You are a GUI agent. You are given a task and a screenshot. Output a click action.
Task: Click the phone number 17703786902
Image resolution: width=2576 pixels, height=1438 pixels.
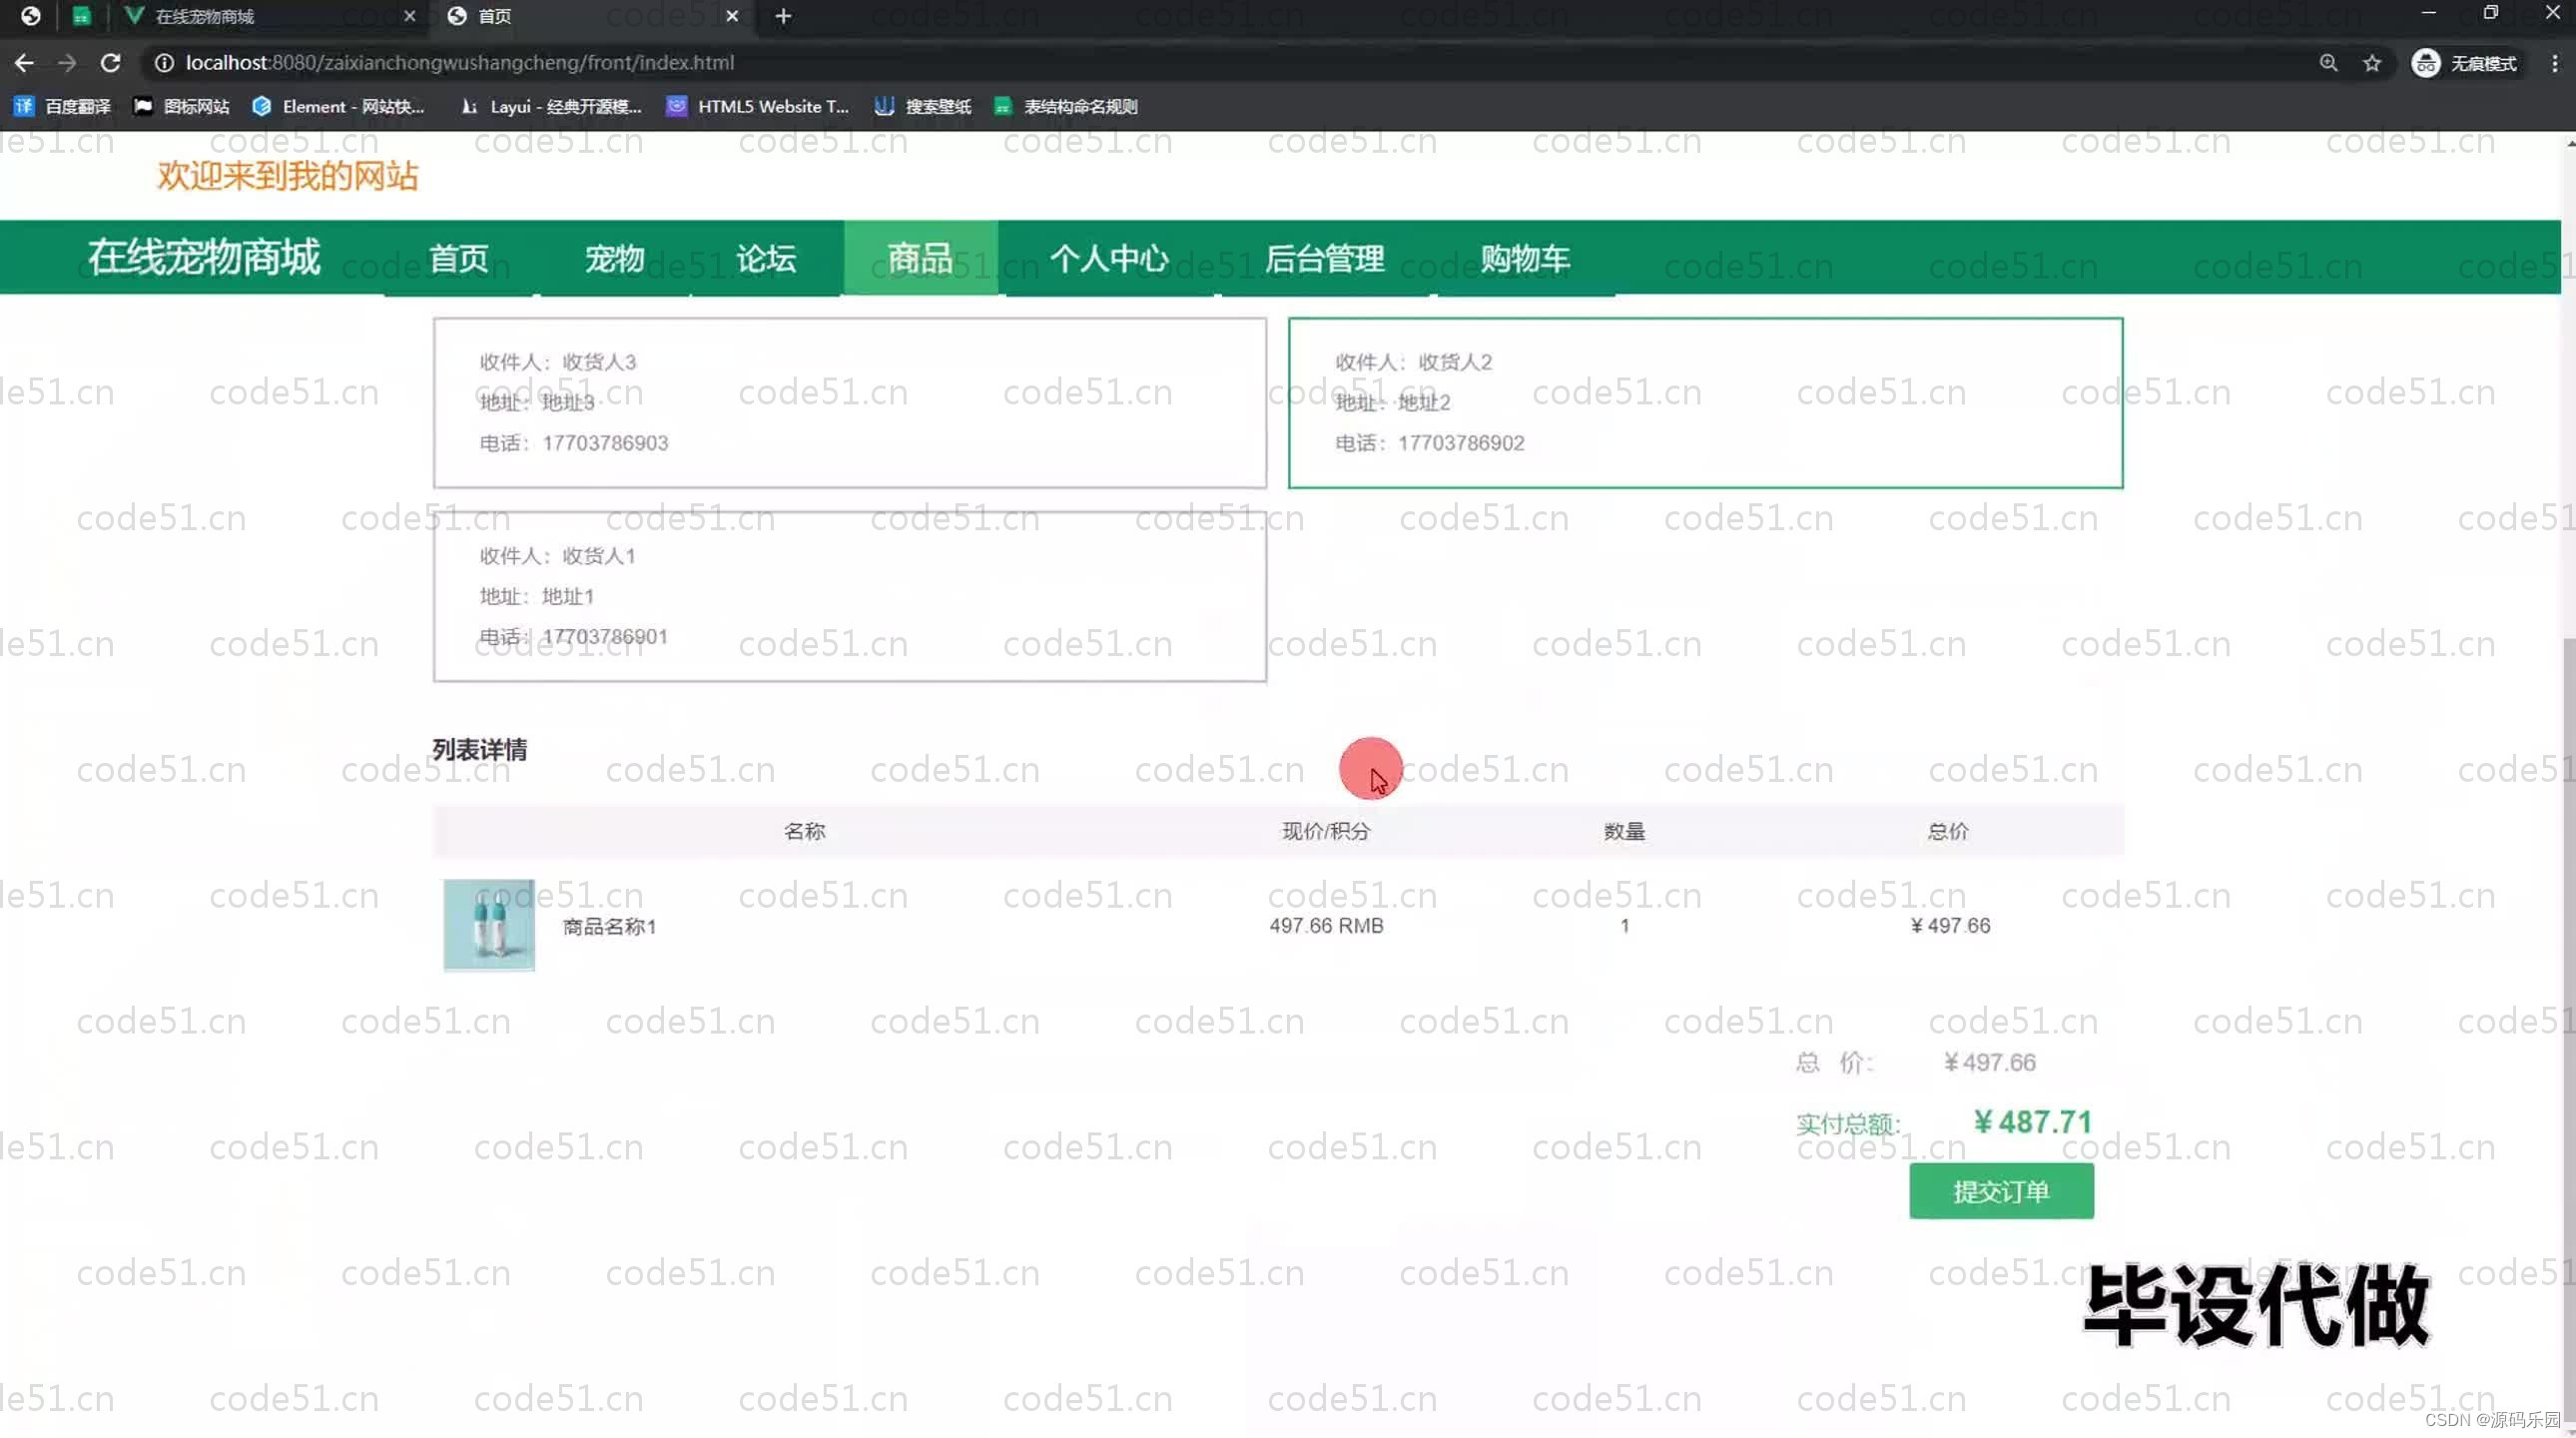(x=1461, y=443)
